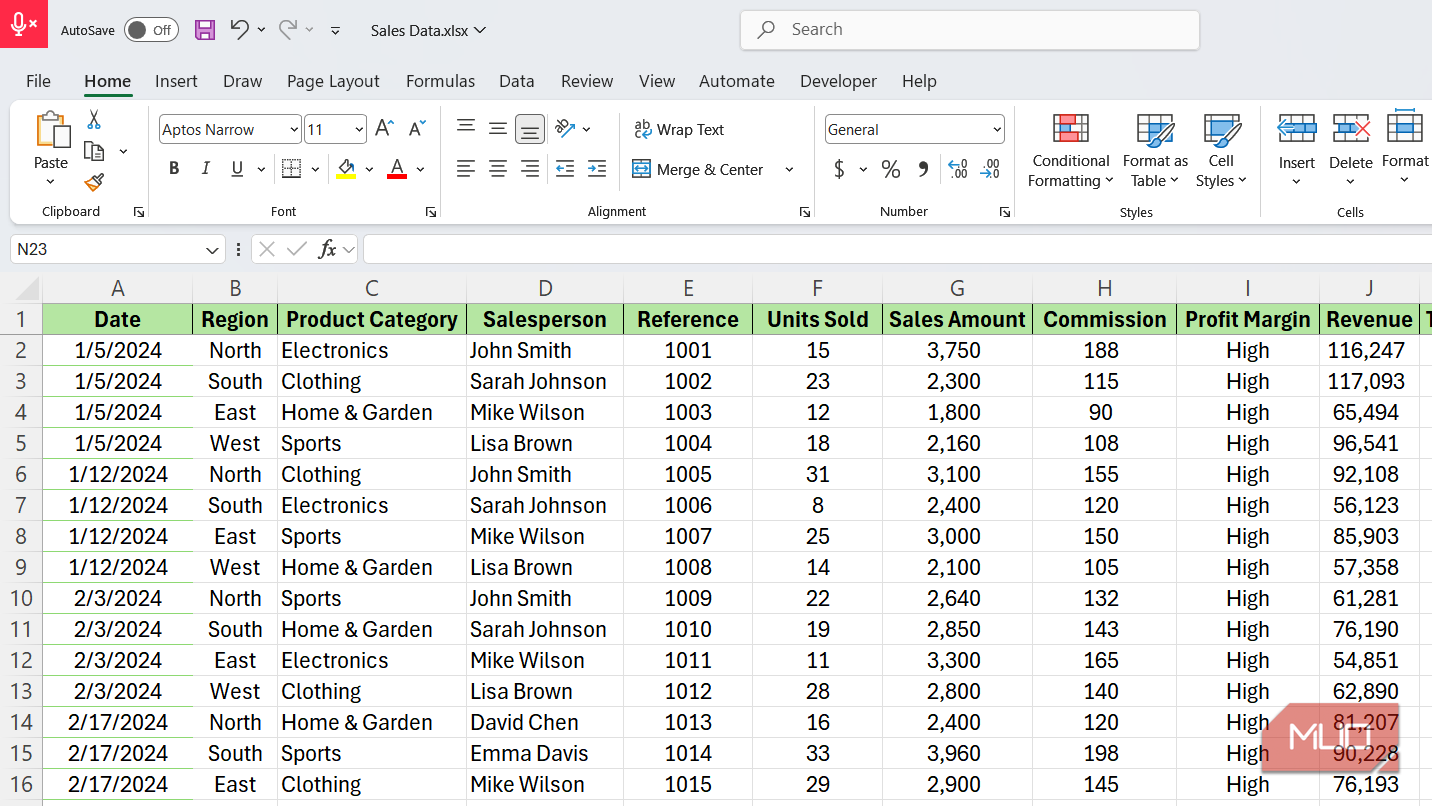Switch to the Formulas tab

440,81
